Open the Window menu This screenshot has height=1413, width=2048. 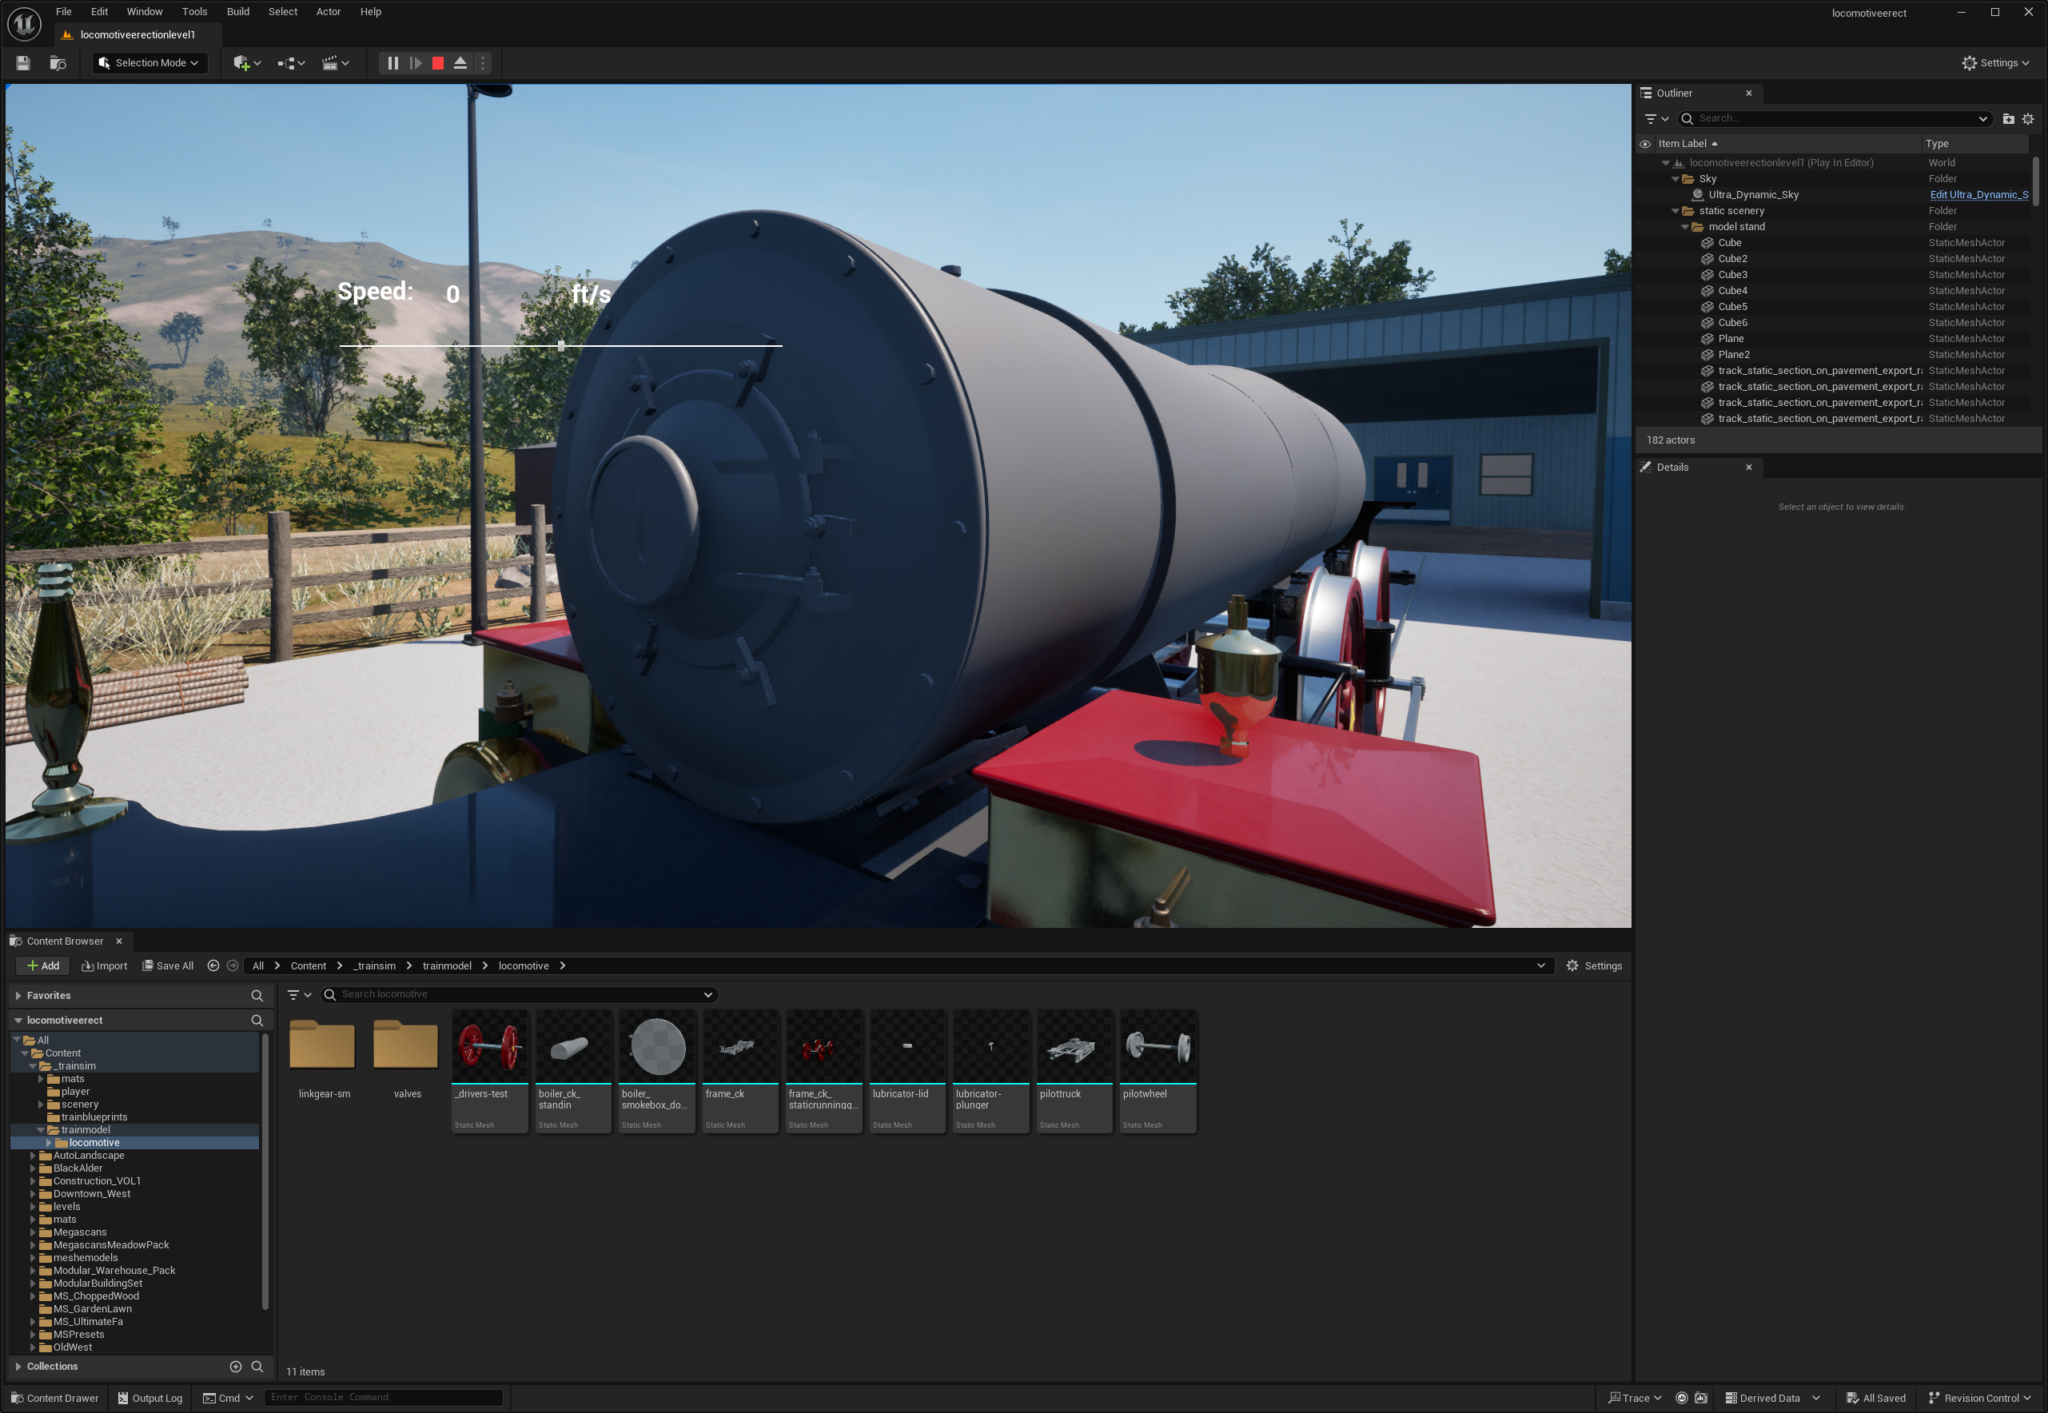(144, 11)
